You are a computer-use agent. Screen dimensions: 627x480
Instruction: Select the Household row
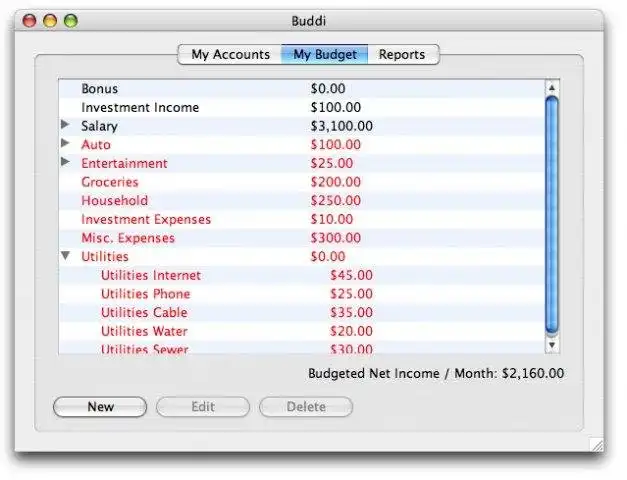pos(302,200)
